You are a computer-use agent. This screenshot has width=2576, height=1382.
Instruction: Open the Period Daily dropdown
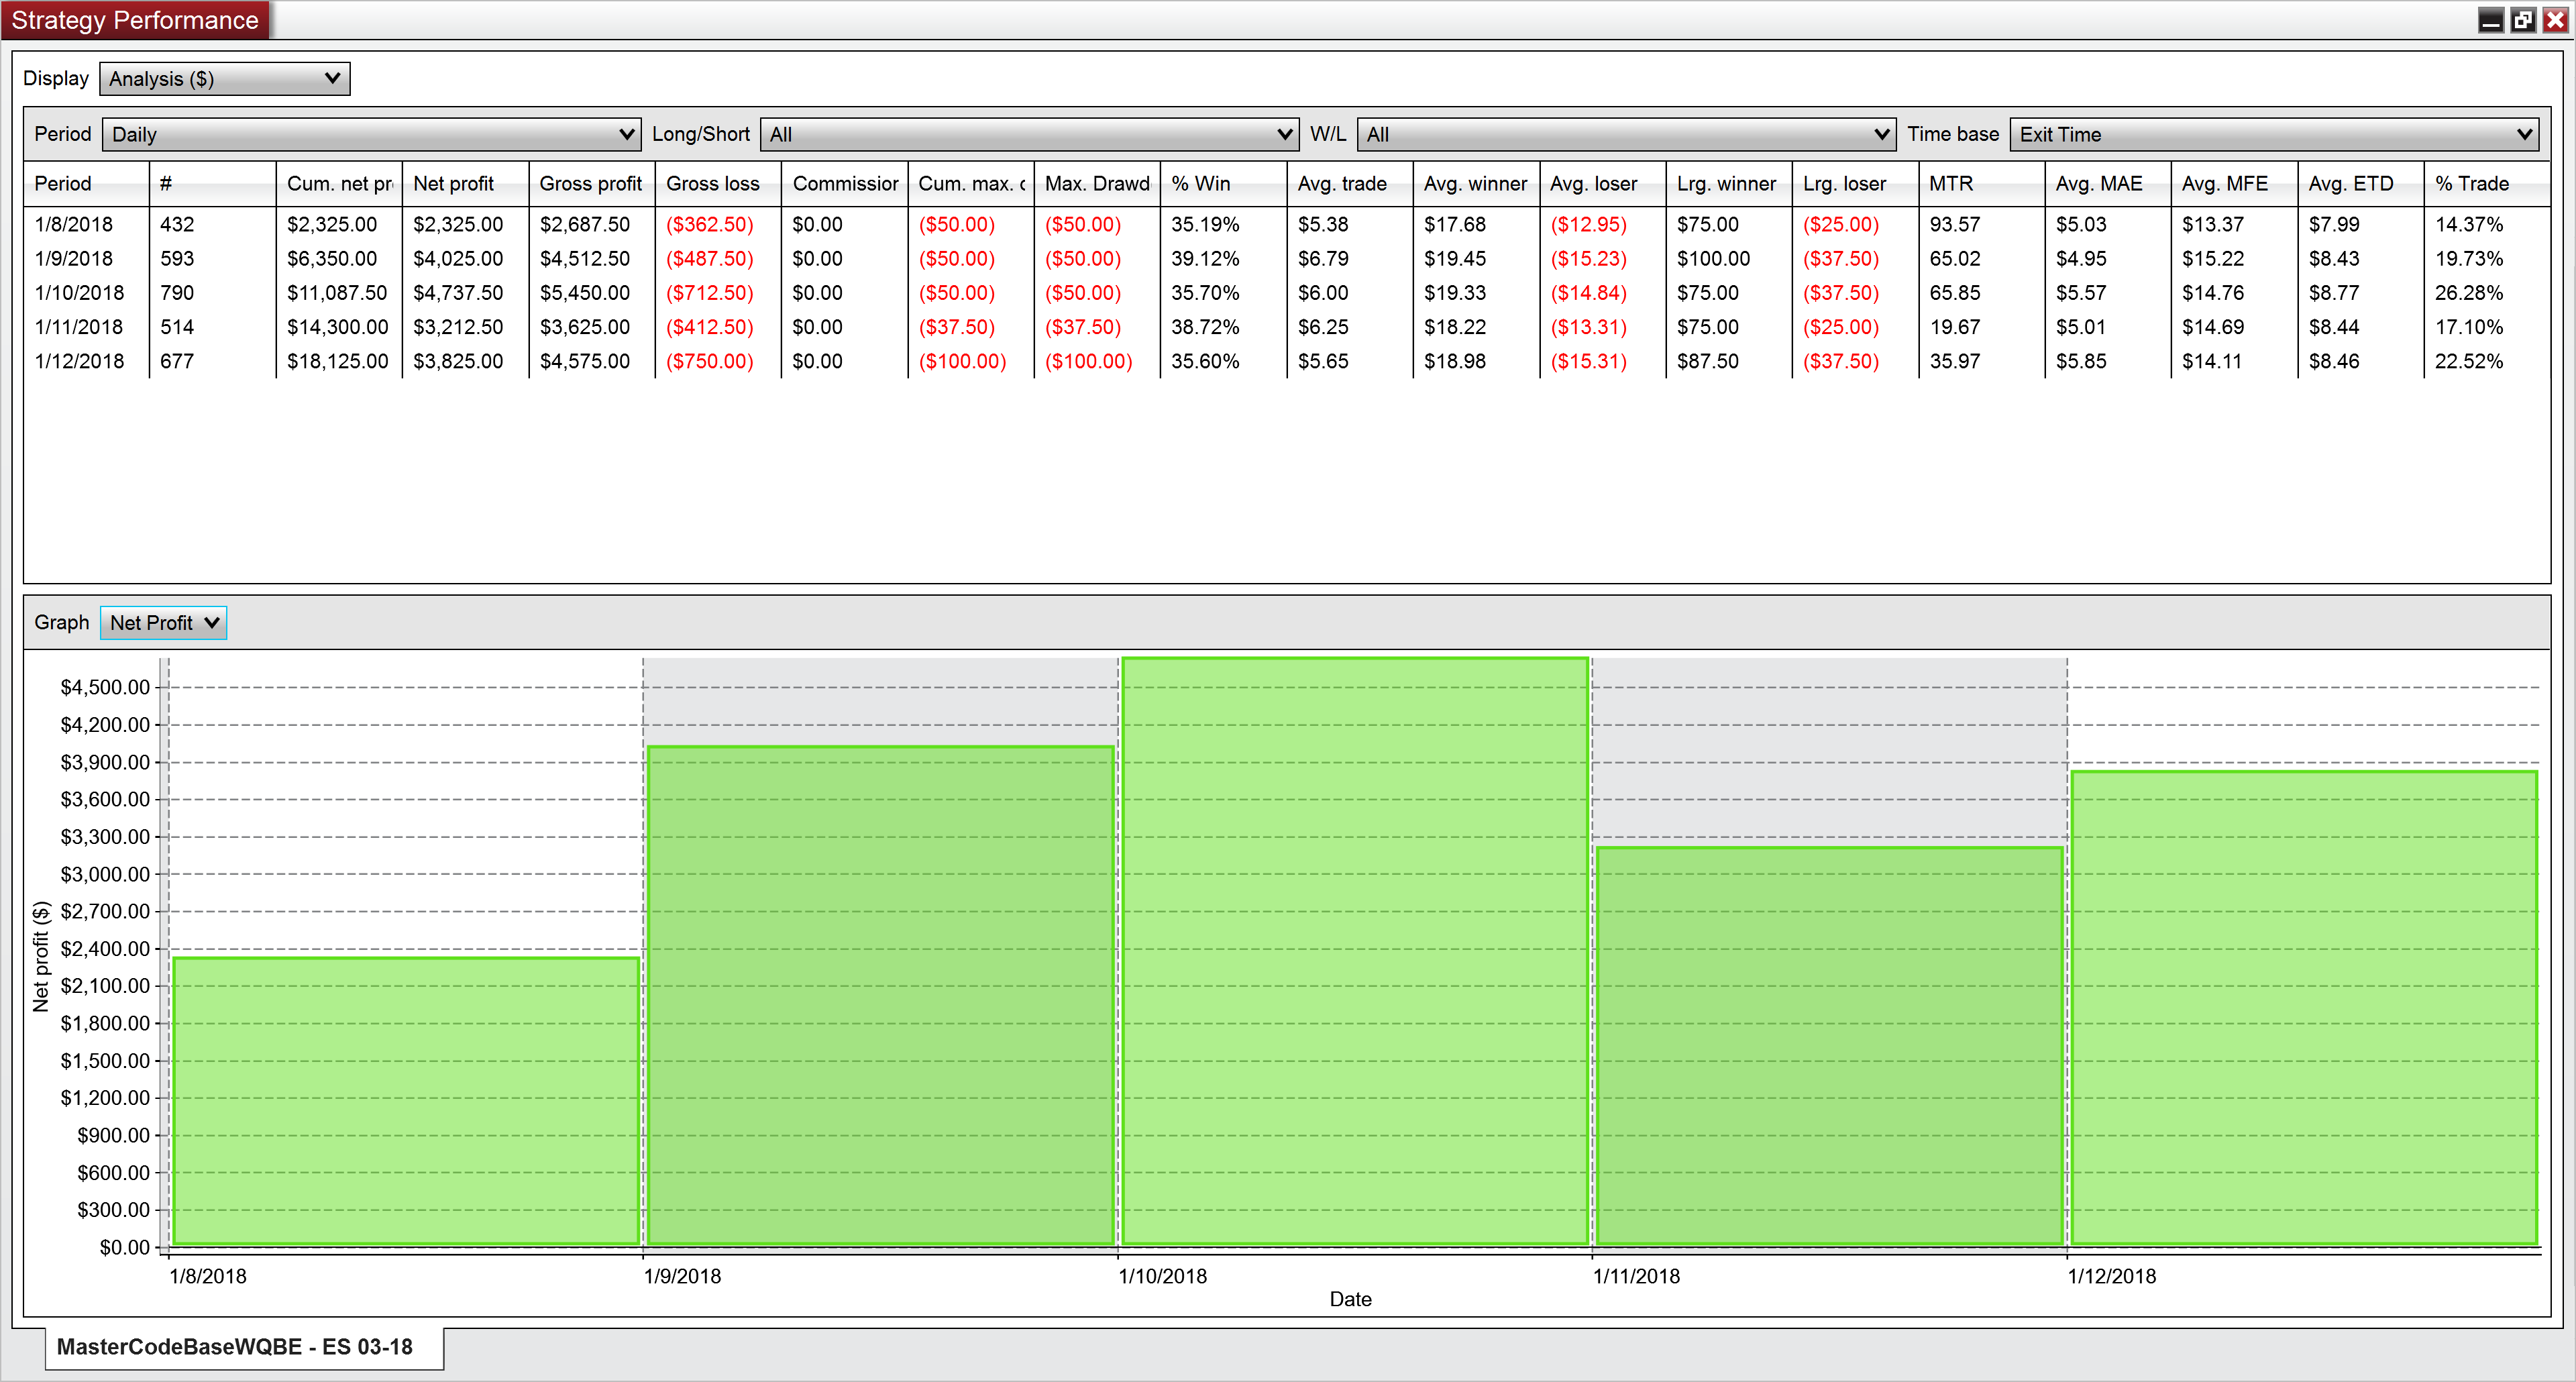(x=371, y=134)
